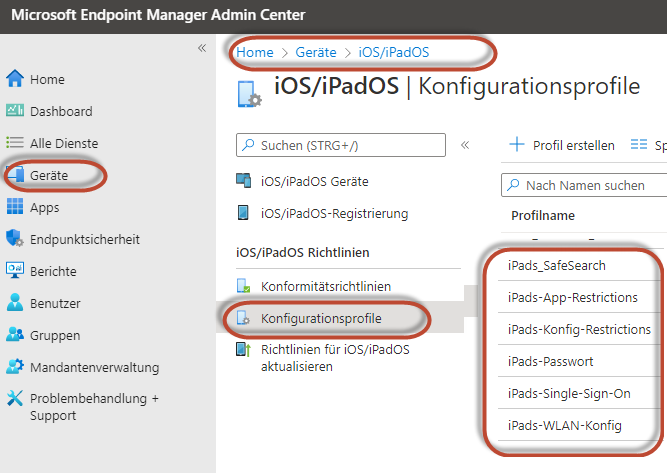The width and height of the screenshot is (667, 473).
Task: Click the Apps grid icon
Action: [x=15, y=207]
